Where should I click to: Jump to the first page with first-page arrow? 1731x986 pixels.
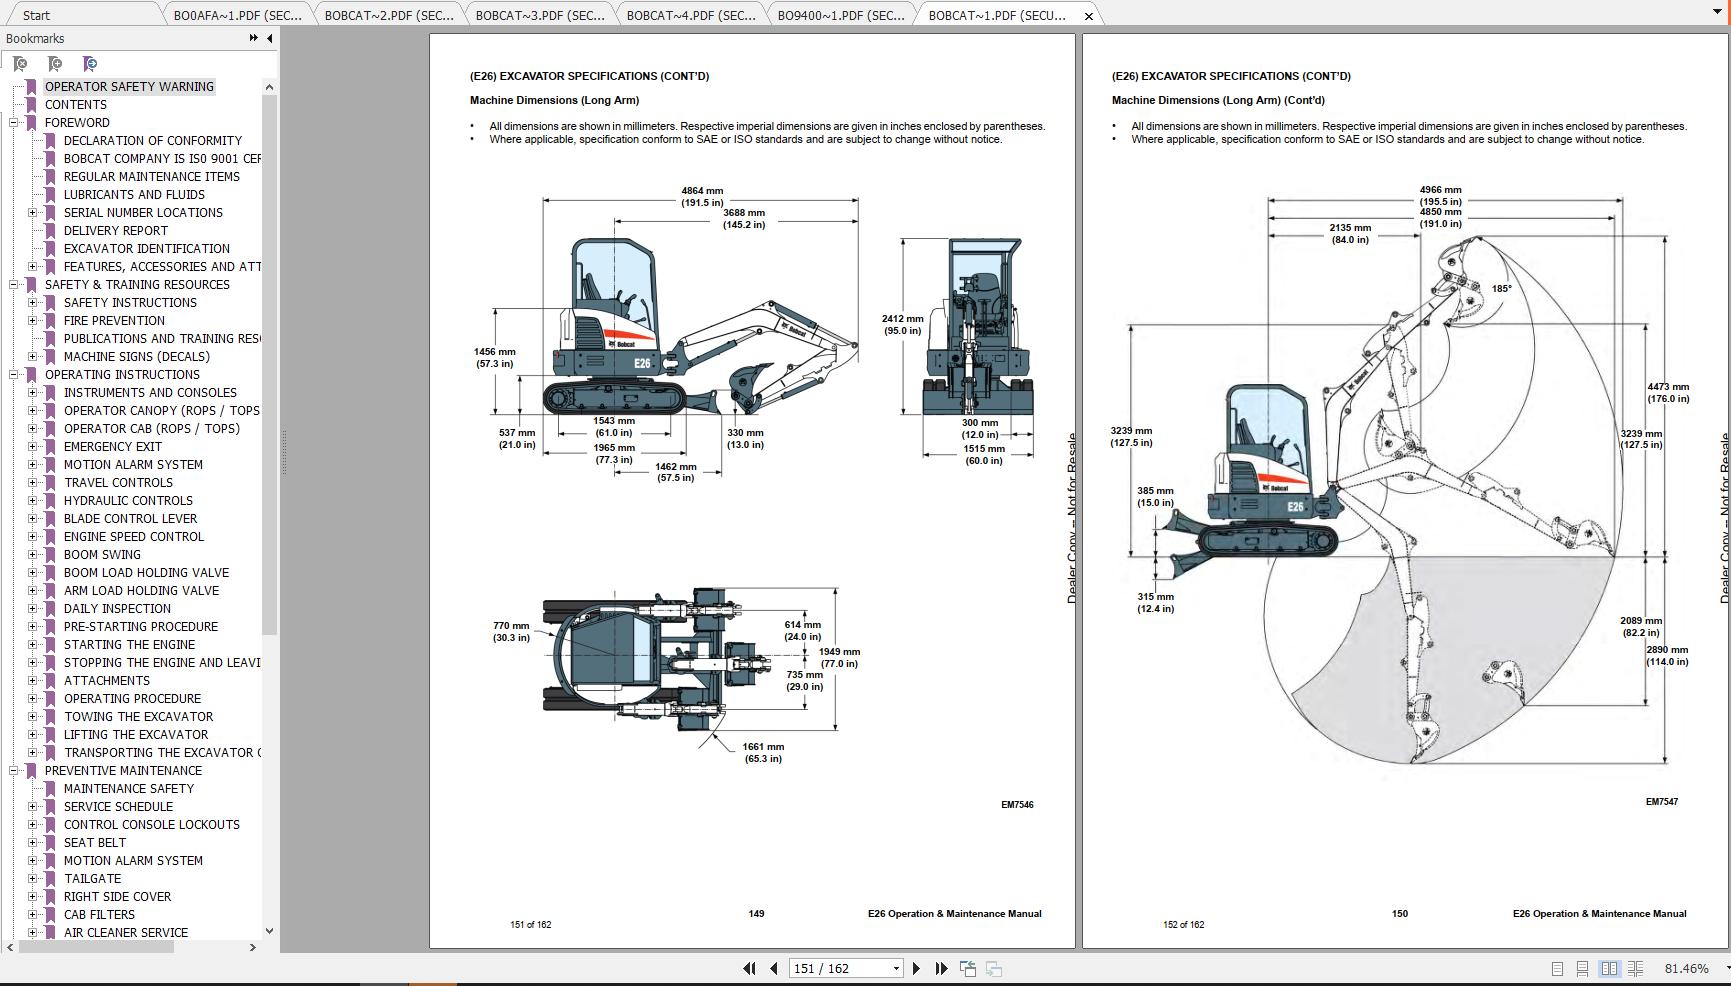coord(749,968)
